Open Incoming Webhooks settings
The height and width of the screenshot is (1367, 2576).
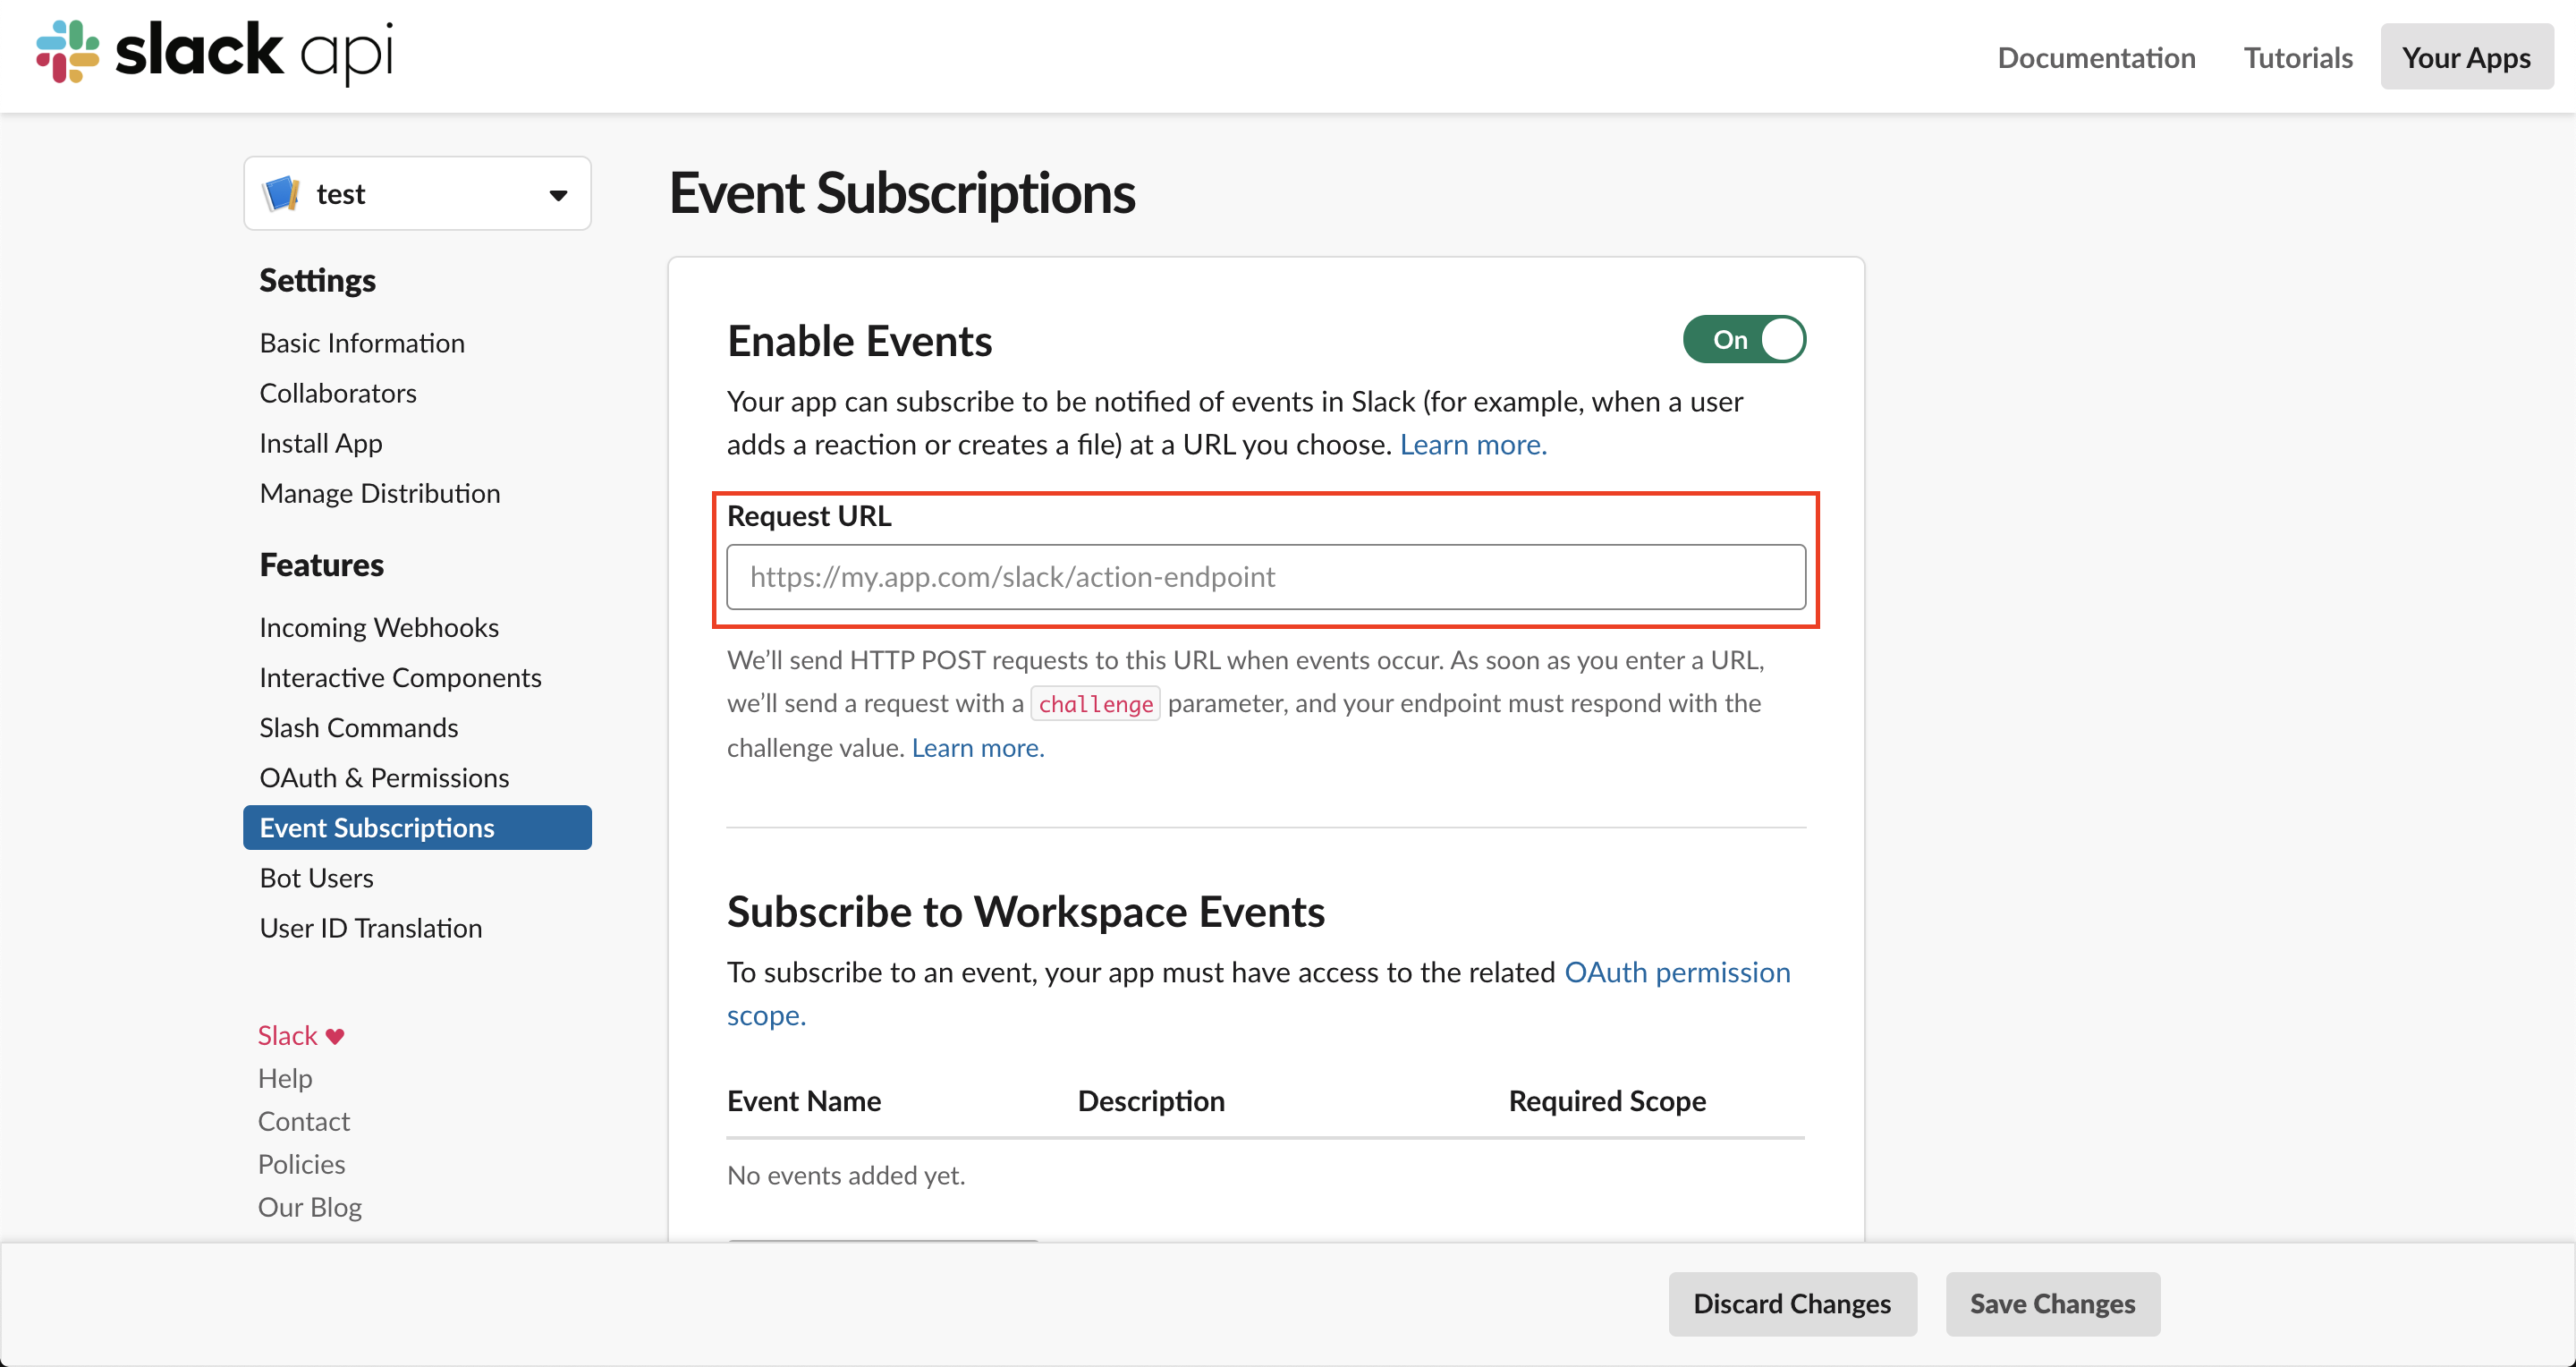(x=379, y=626)
